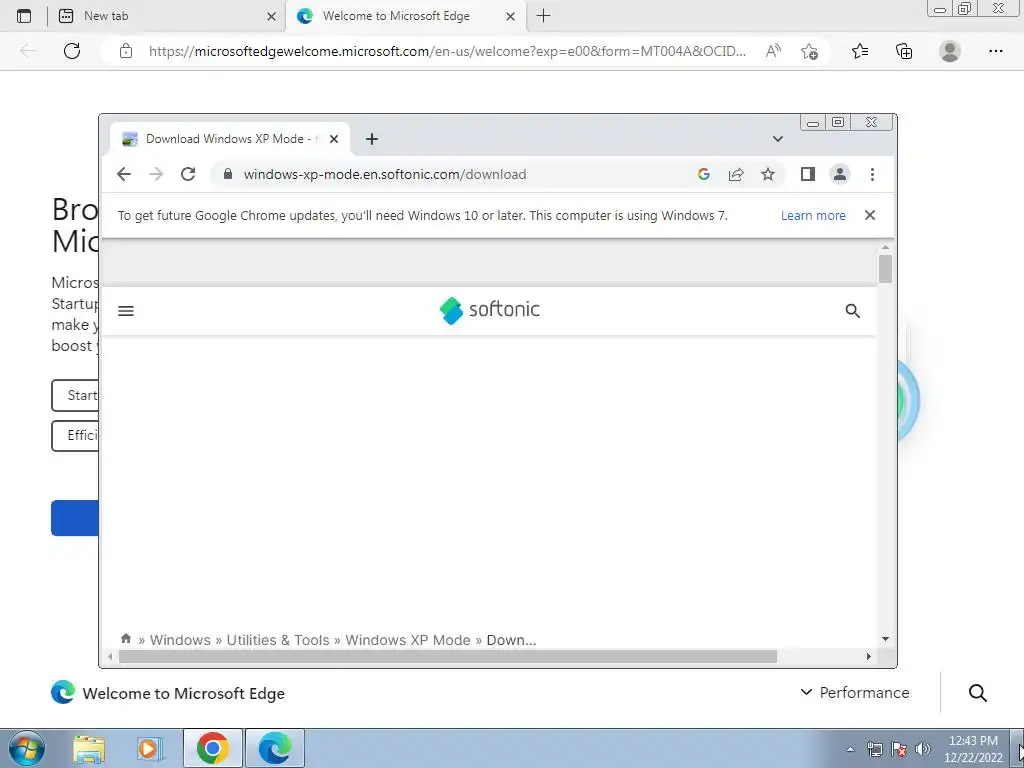Close the Download Windows XP Mode tab
The height and width of the screenshot is (768, 1024).
click(x=334, y=139)
